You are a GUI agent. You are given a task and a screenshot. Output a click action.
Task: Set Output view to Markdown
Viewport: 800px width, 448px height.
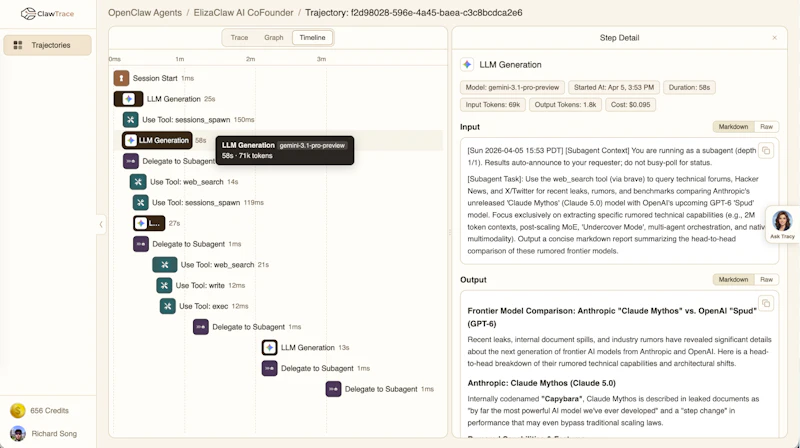click(x=733, y=280)
